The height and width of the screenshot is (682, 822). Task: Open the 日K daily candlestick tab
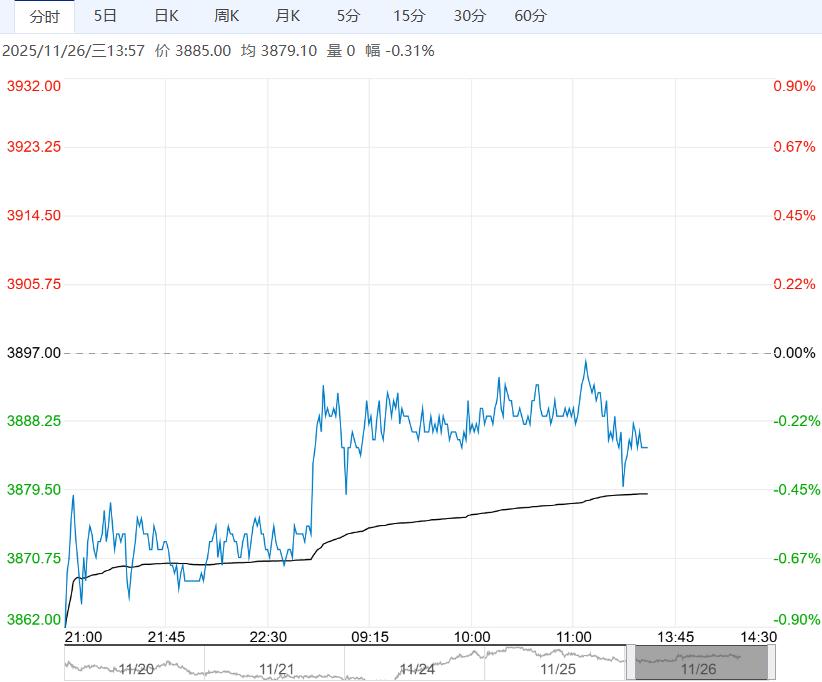tap(166, 17)
